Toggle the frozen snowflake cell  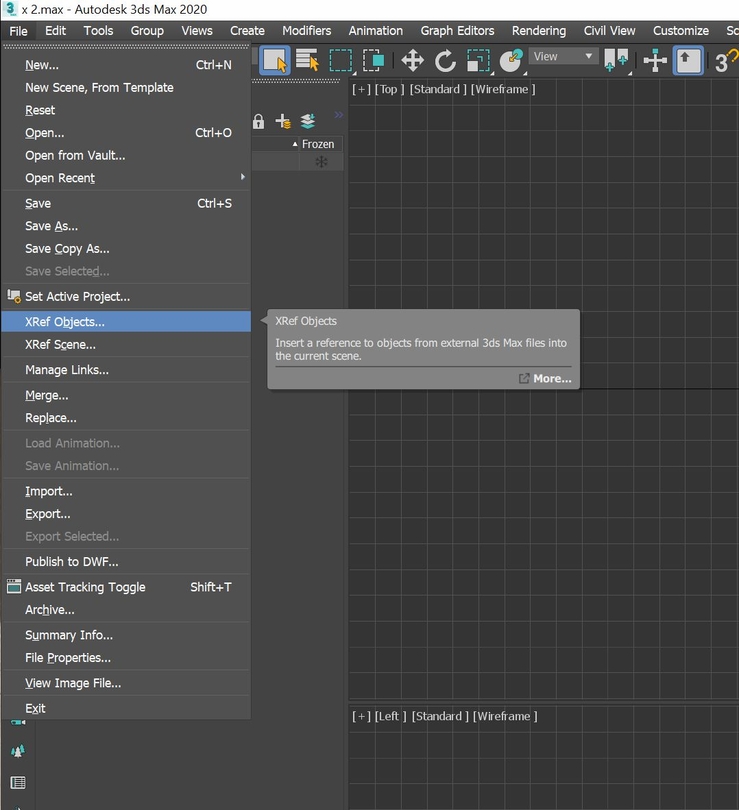321,162
